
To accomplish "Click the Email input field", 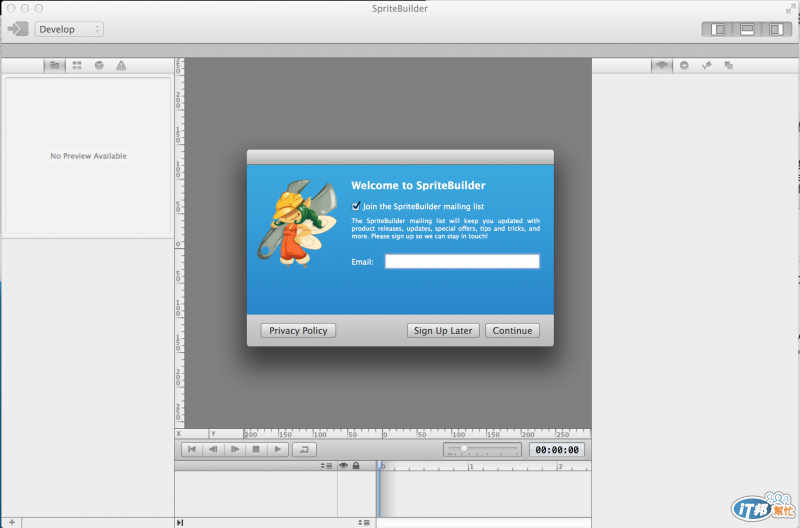I will [462, 261].
